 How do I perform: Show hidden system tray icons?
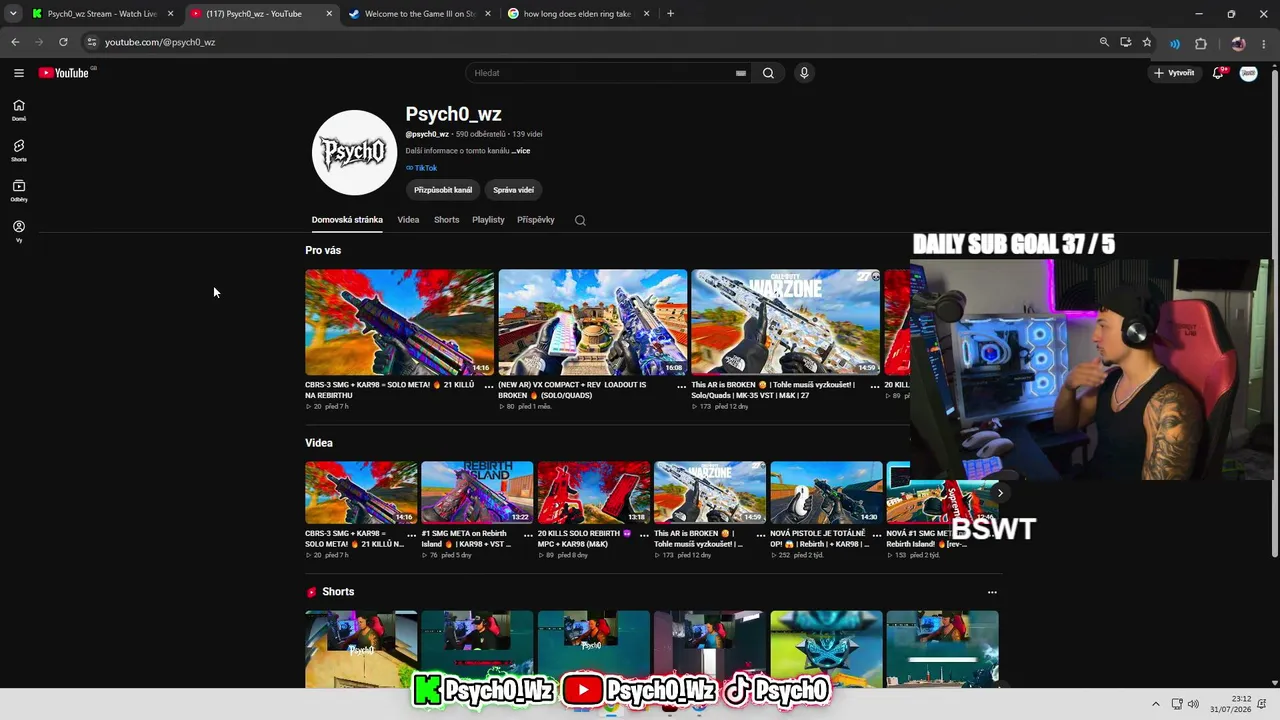tap(1155, 704)
